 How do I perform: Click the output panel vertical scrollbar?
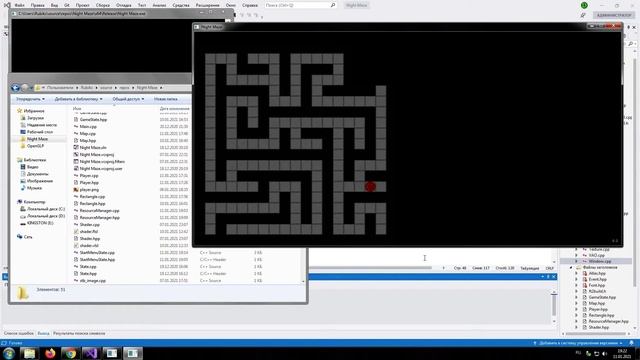[x=554, y=304]
